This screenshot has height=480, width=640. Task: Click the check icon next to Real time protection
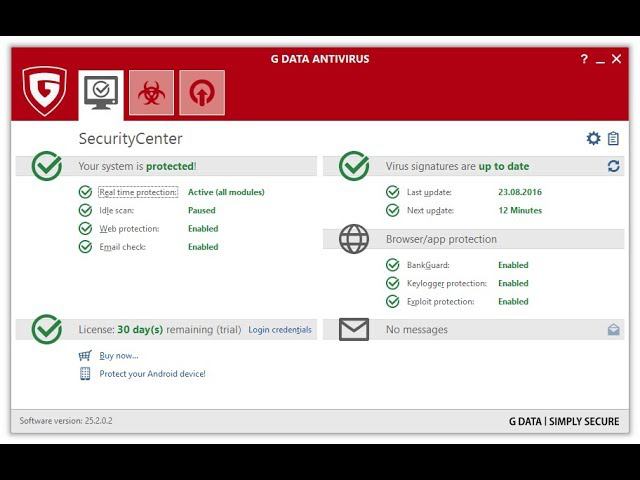[x=85, y=192]
